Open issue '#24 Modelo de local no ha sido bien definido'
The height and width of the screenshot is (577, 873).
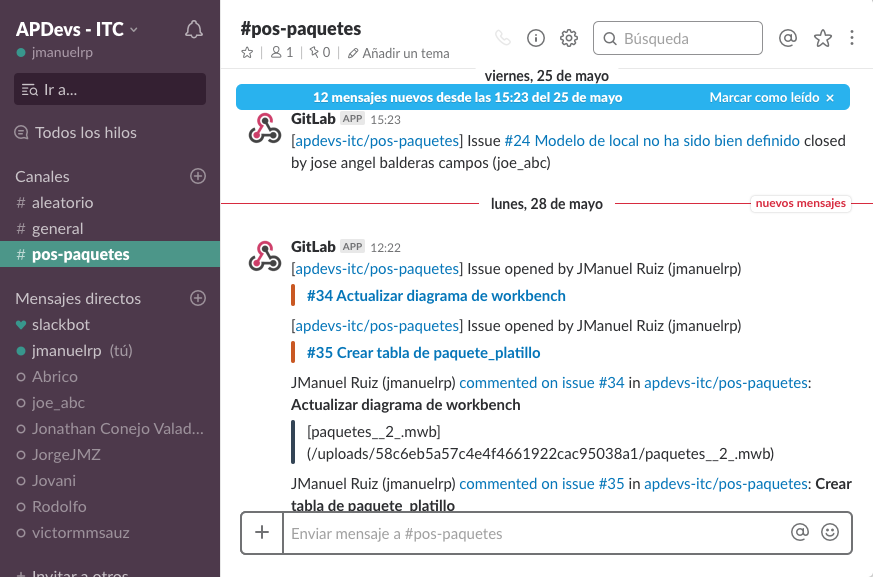[x=652, y=141]
